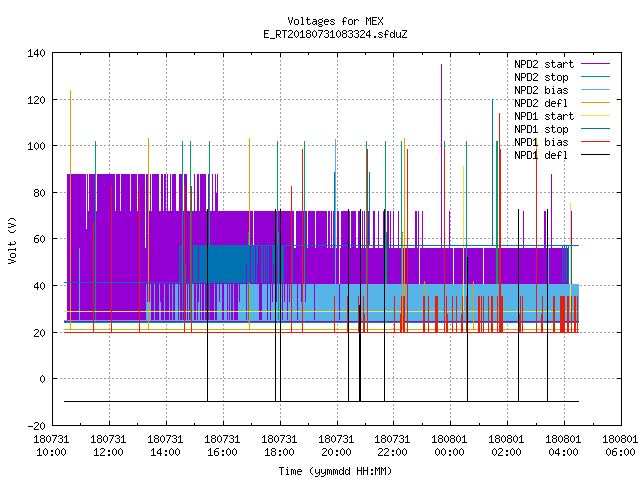Click the 180731 20:00 time tick label
Viewport: 640px width, 480px height.
(x=336, y=446)
